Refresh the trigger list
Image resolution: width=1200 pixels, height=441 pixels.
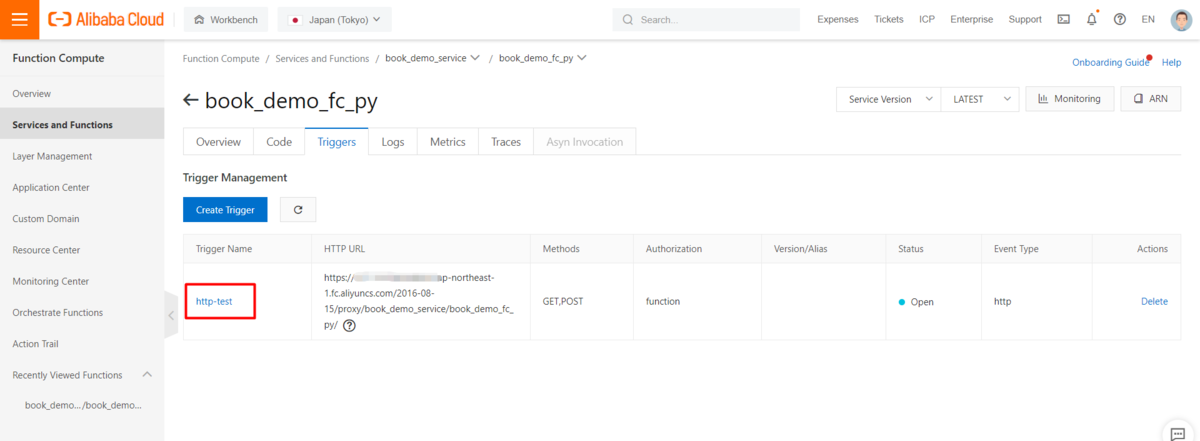(298, 210)
